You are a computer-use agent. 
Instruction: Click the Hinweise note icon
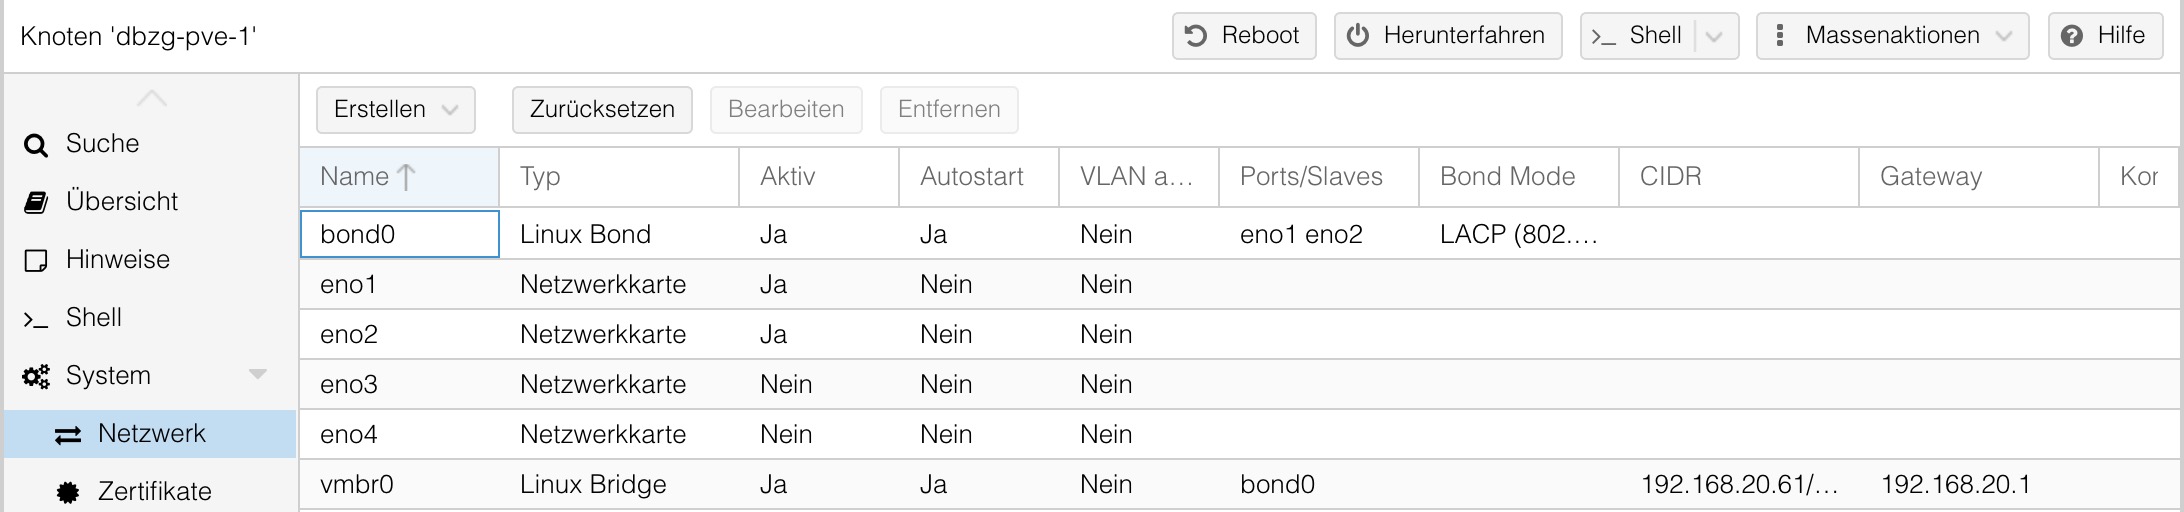(x=36, y=261)
